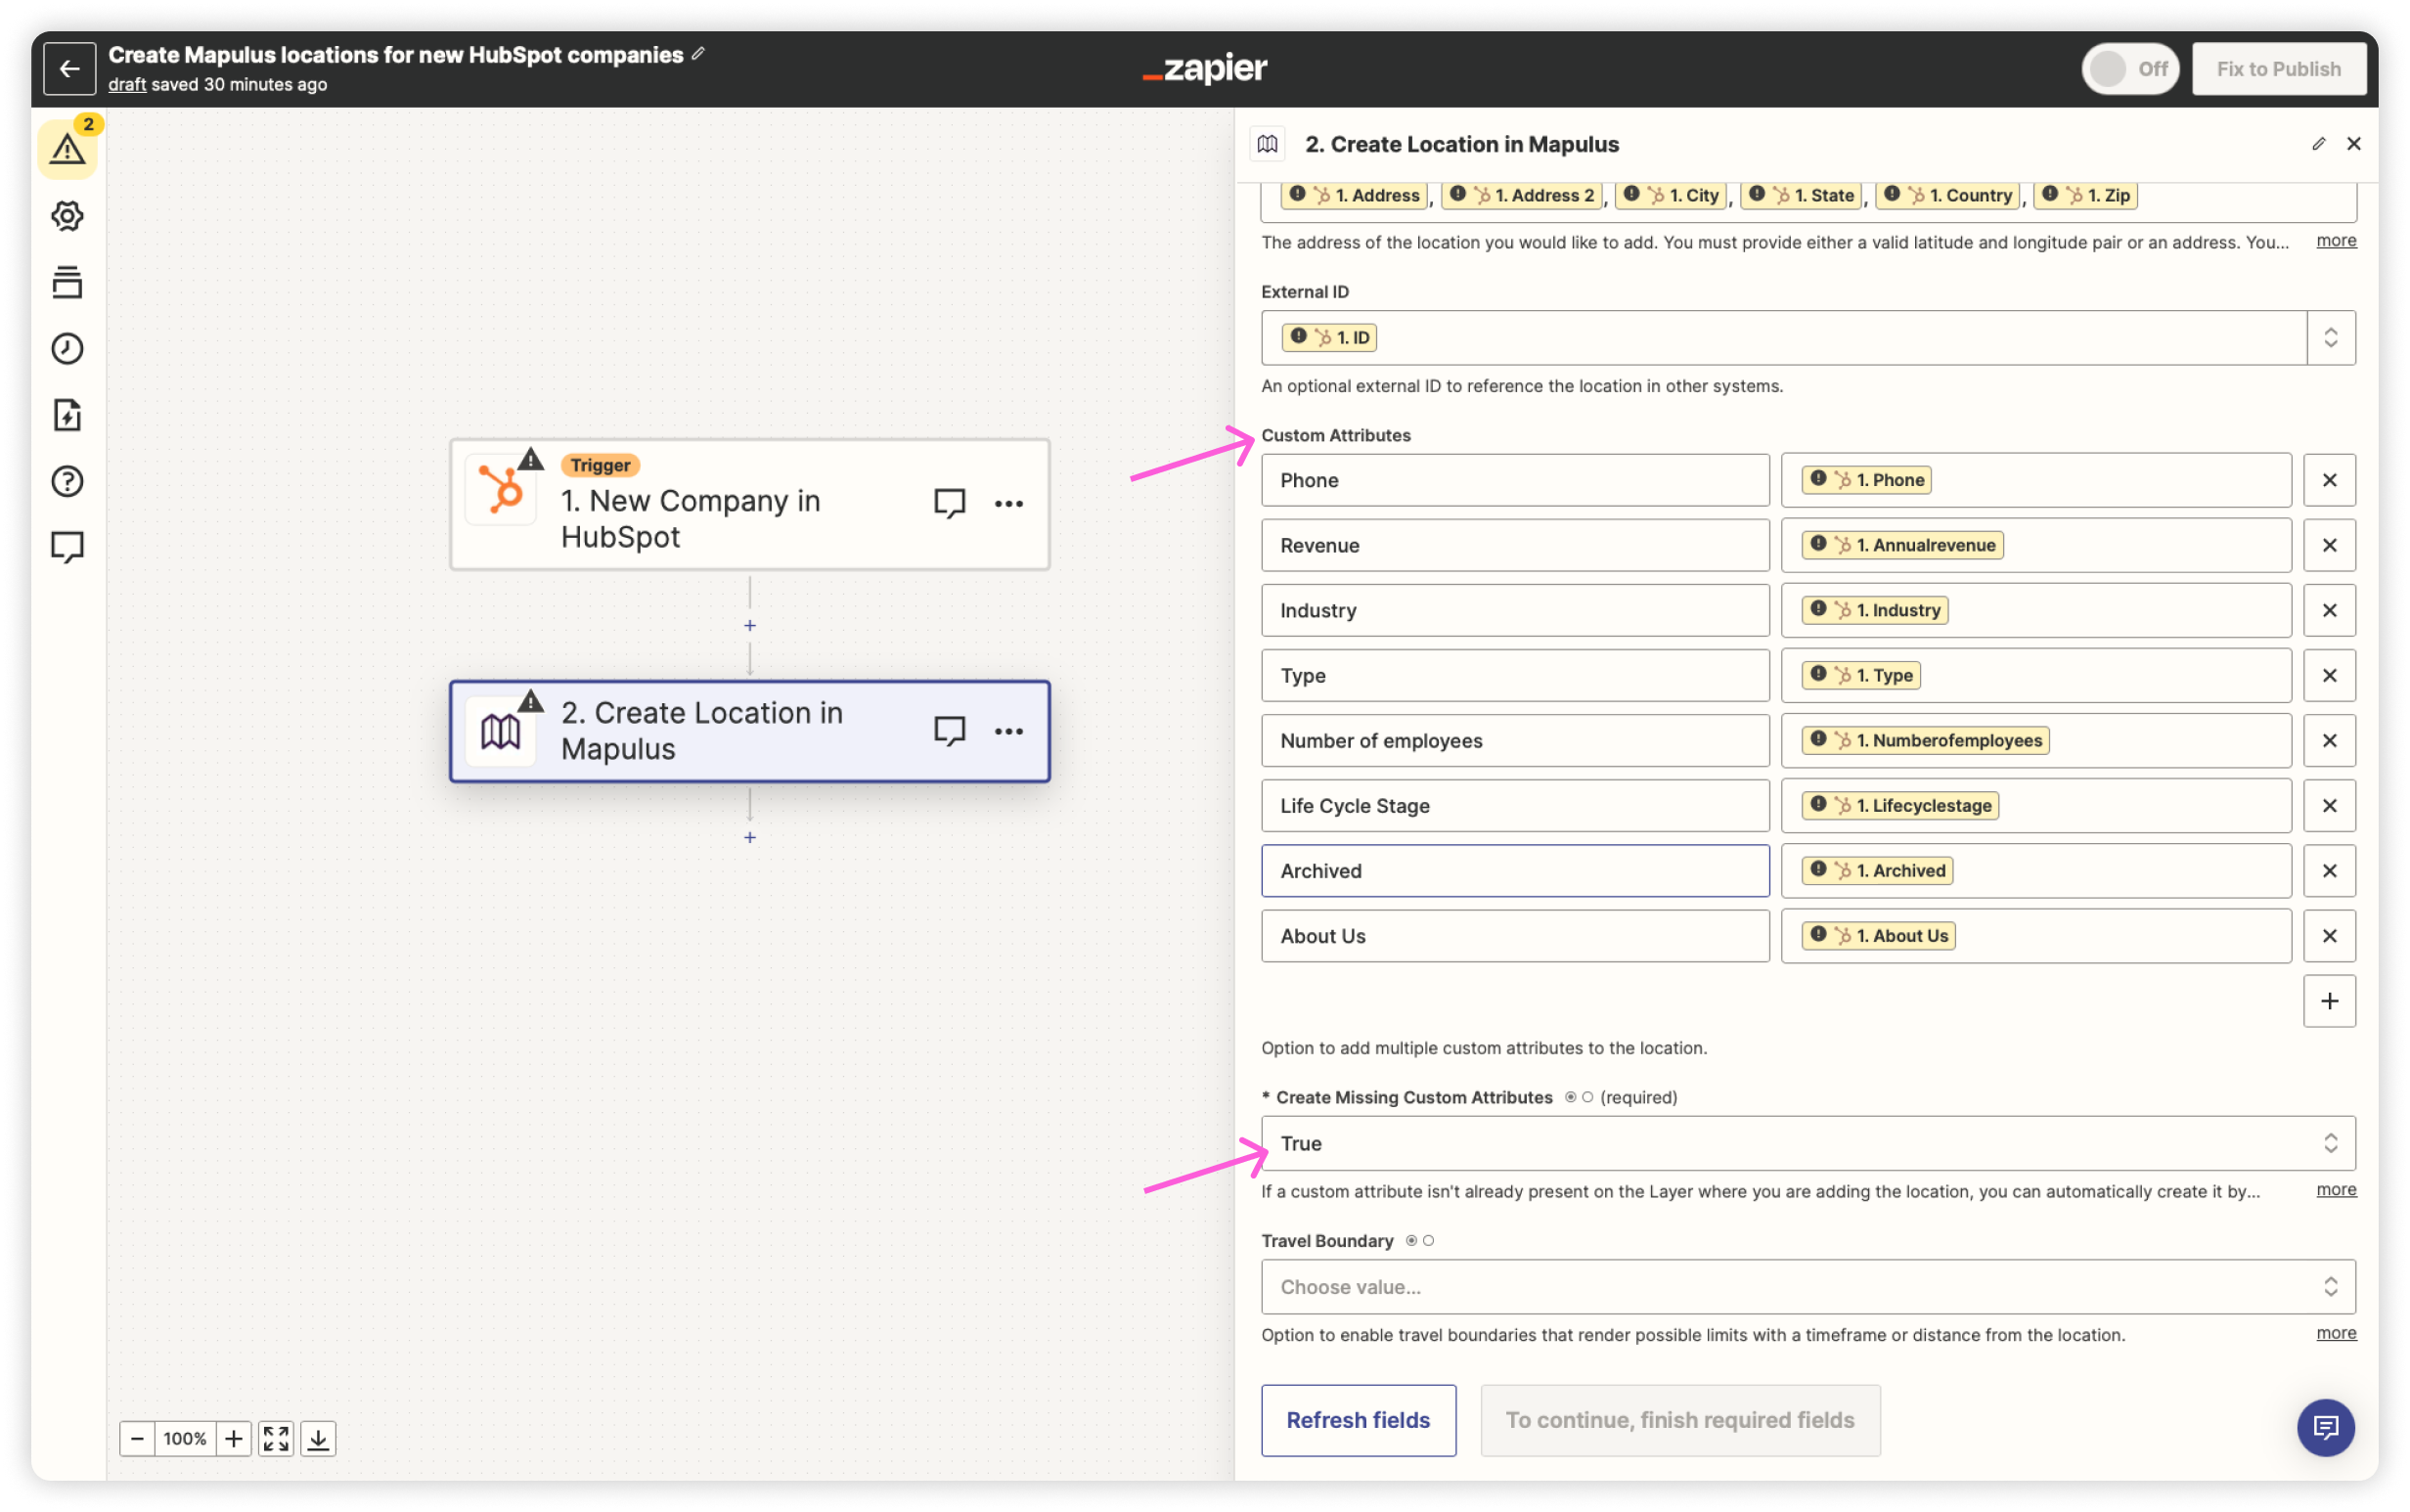2410x1512 pixels.
Task: Open the help question-mark icon in the sidebar
Action: tap(67, 481)
